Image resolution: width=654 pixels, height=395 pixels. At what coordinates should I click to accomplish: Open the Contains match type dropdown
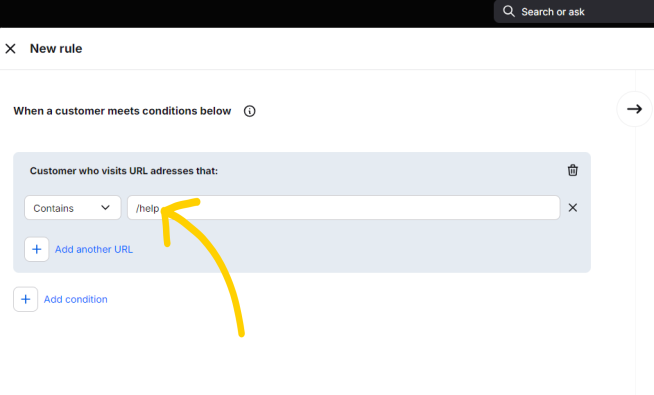pos(73,208)
